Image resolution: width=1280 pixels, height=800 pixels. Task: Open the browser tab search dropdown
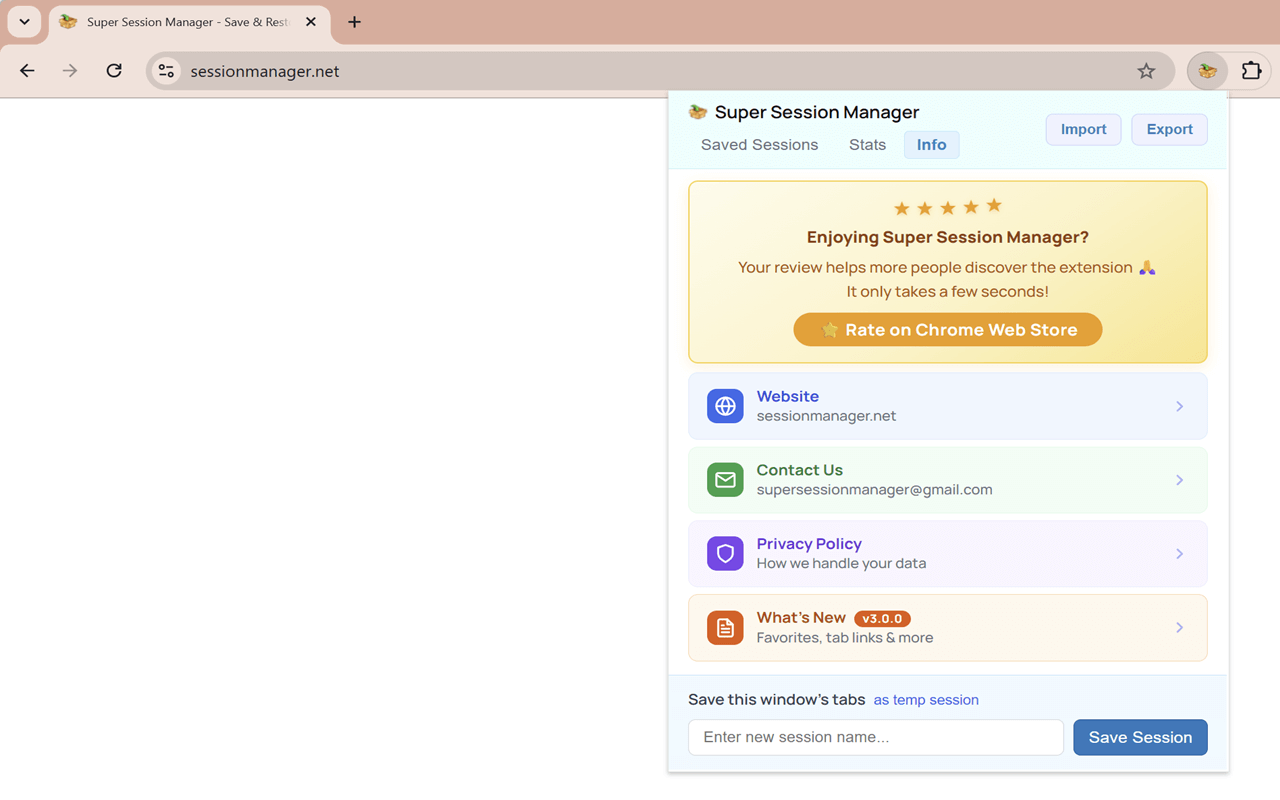click(x=24, y=21)
